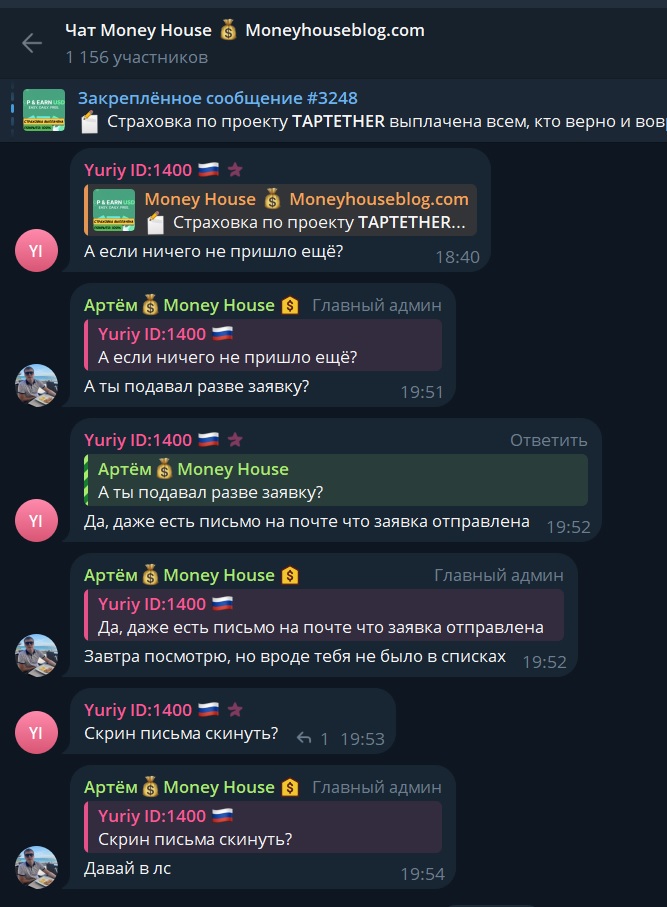The width and height of the screenshot is (667, 907).
Task: Show the 1 156 участников member list
Action: [x=137, y=57]
